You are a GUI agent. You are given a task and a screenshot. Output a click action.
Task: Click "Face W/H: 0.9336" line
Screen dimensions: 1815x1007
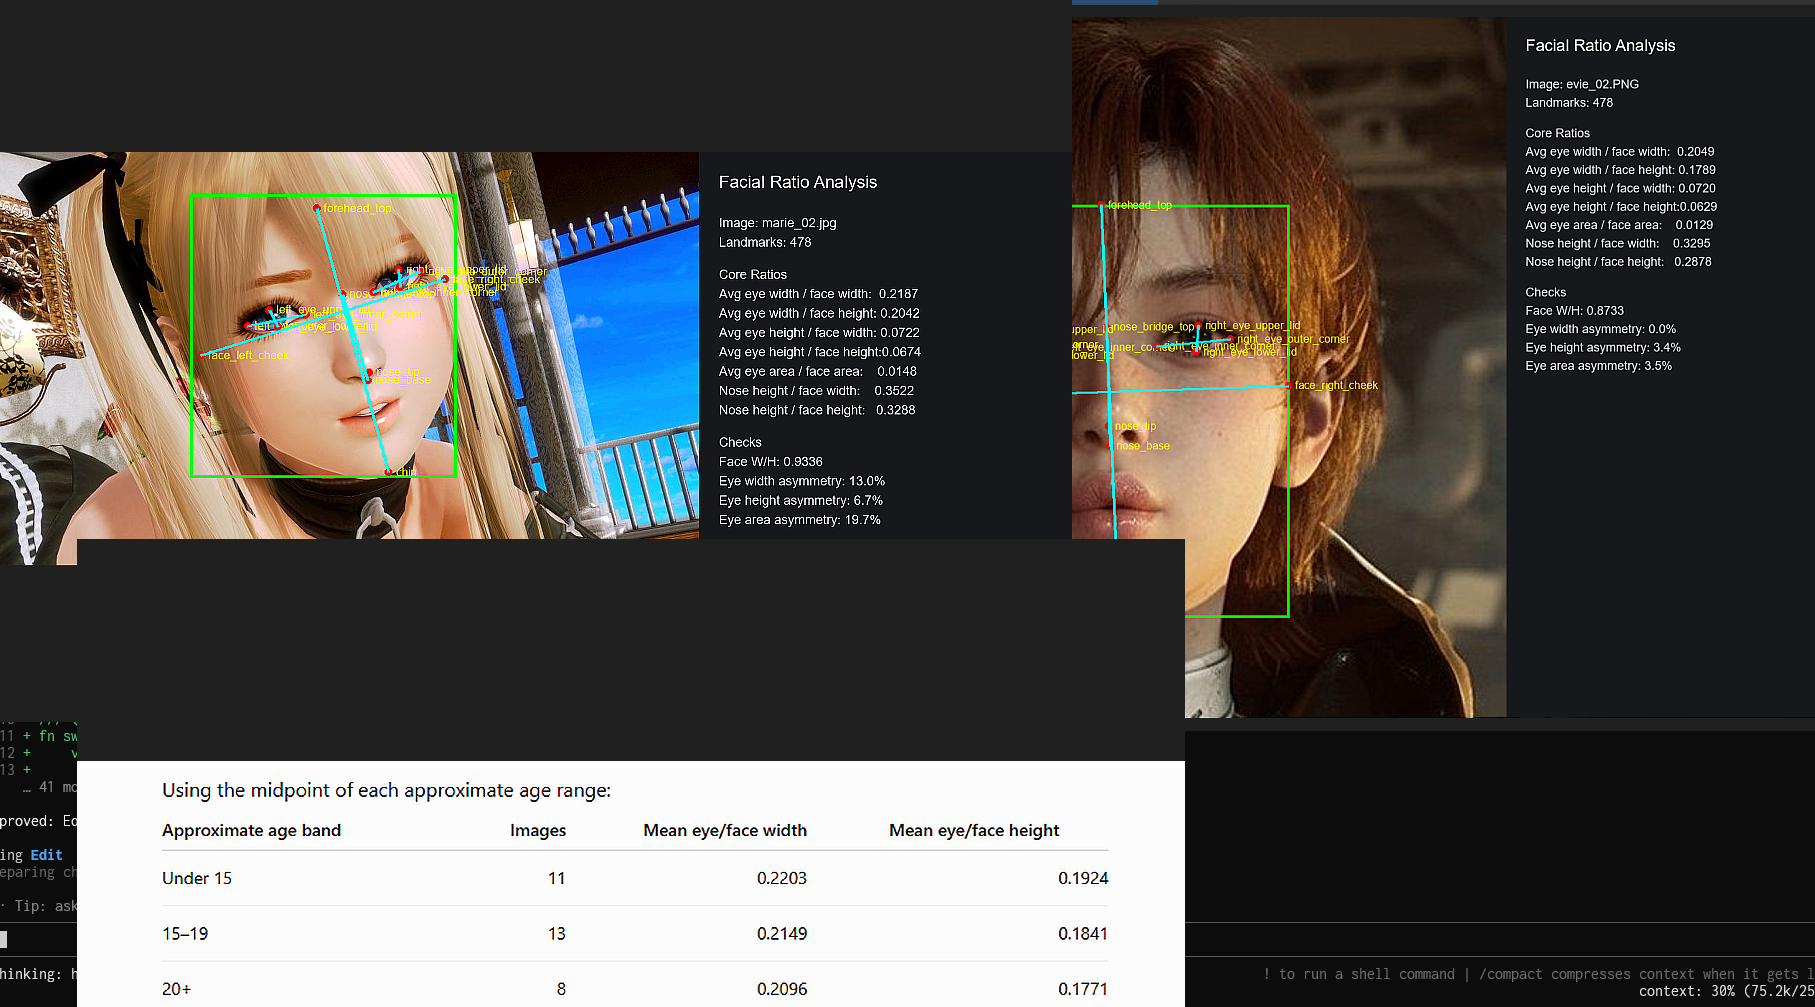tap(771, 462)
